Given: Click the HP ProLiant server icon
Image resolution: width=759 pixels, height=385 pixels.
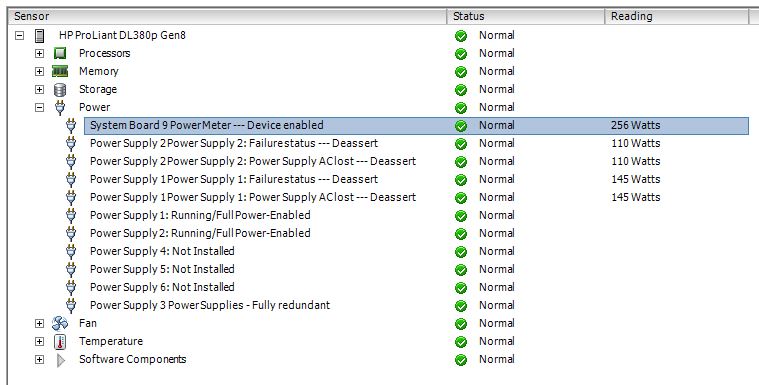Looking at the screenshot, I should click(40, 35).
